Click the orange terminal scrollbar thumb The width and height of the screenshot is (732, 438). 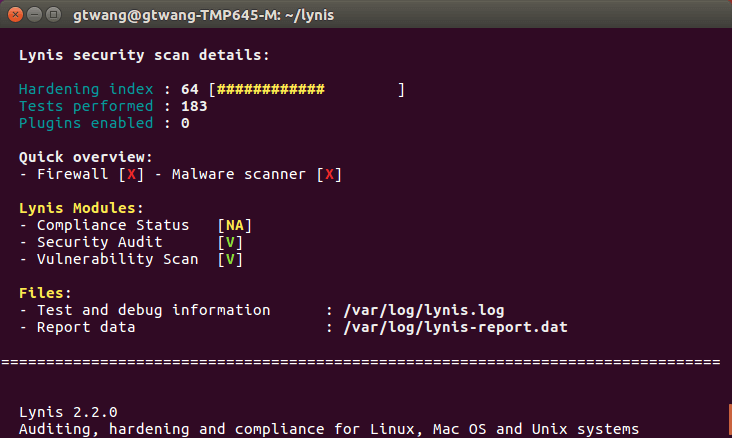[x=730, y=420]
